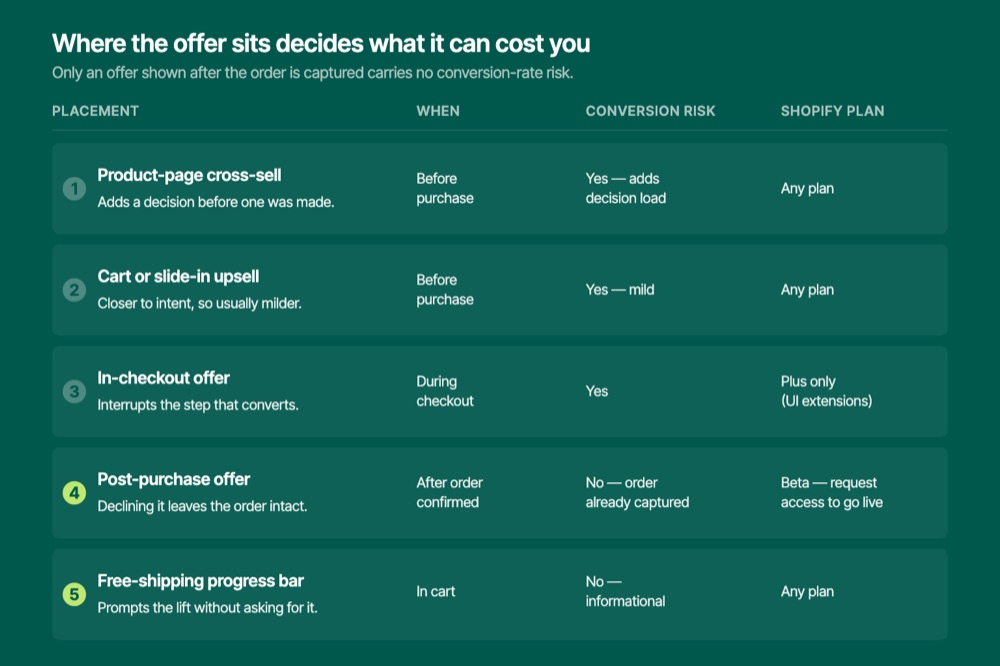The height and width of the screenshot is (666, 1000).
Task: Select the SHOPIFY PLAN column header
Action: (x=832, y=111)
